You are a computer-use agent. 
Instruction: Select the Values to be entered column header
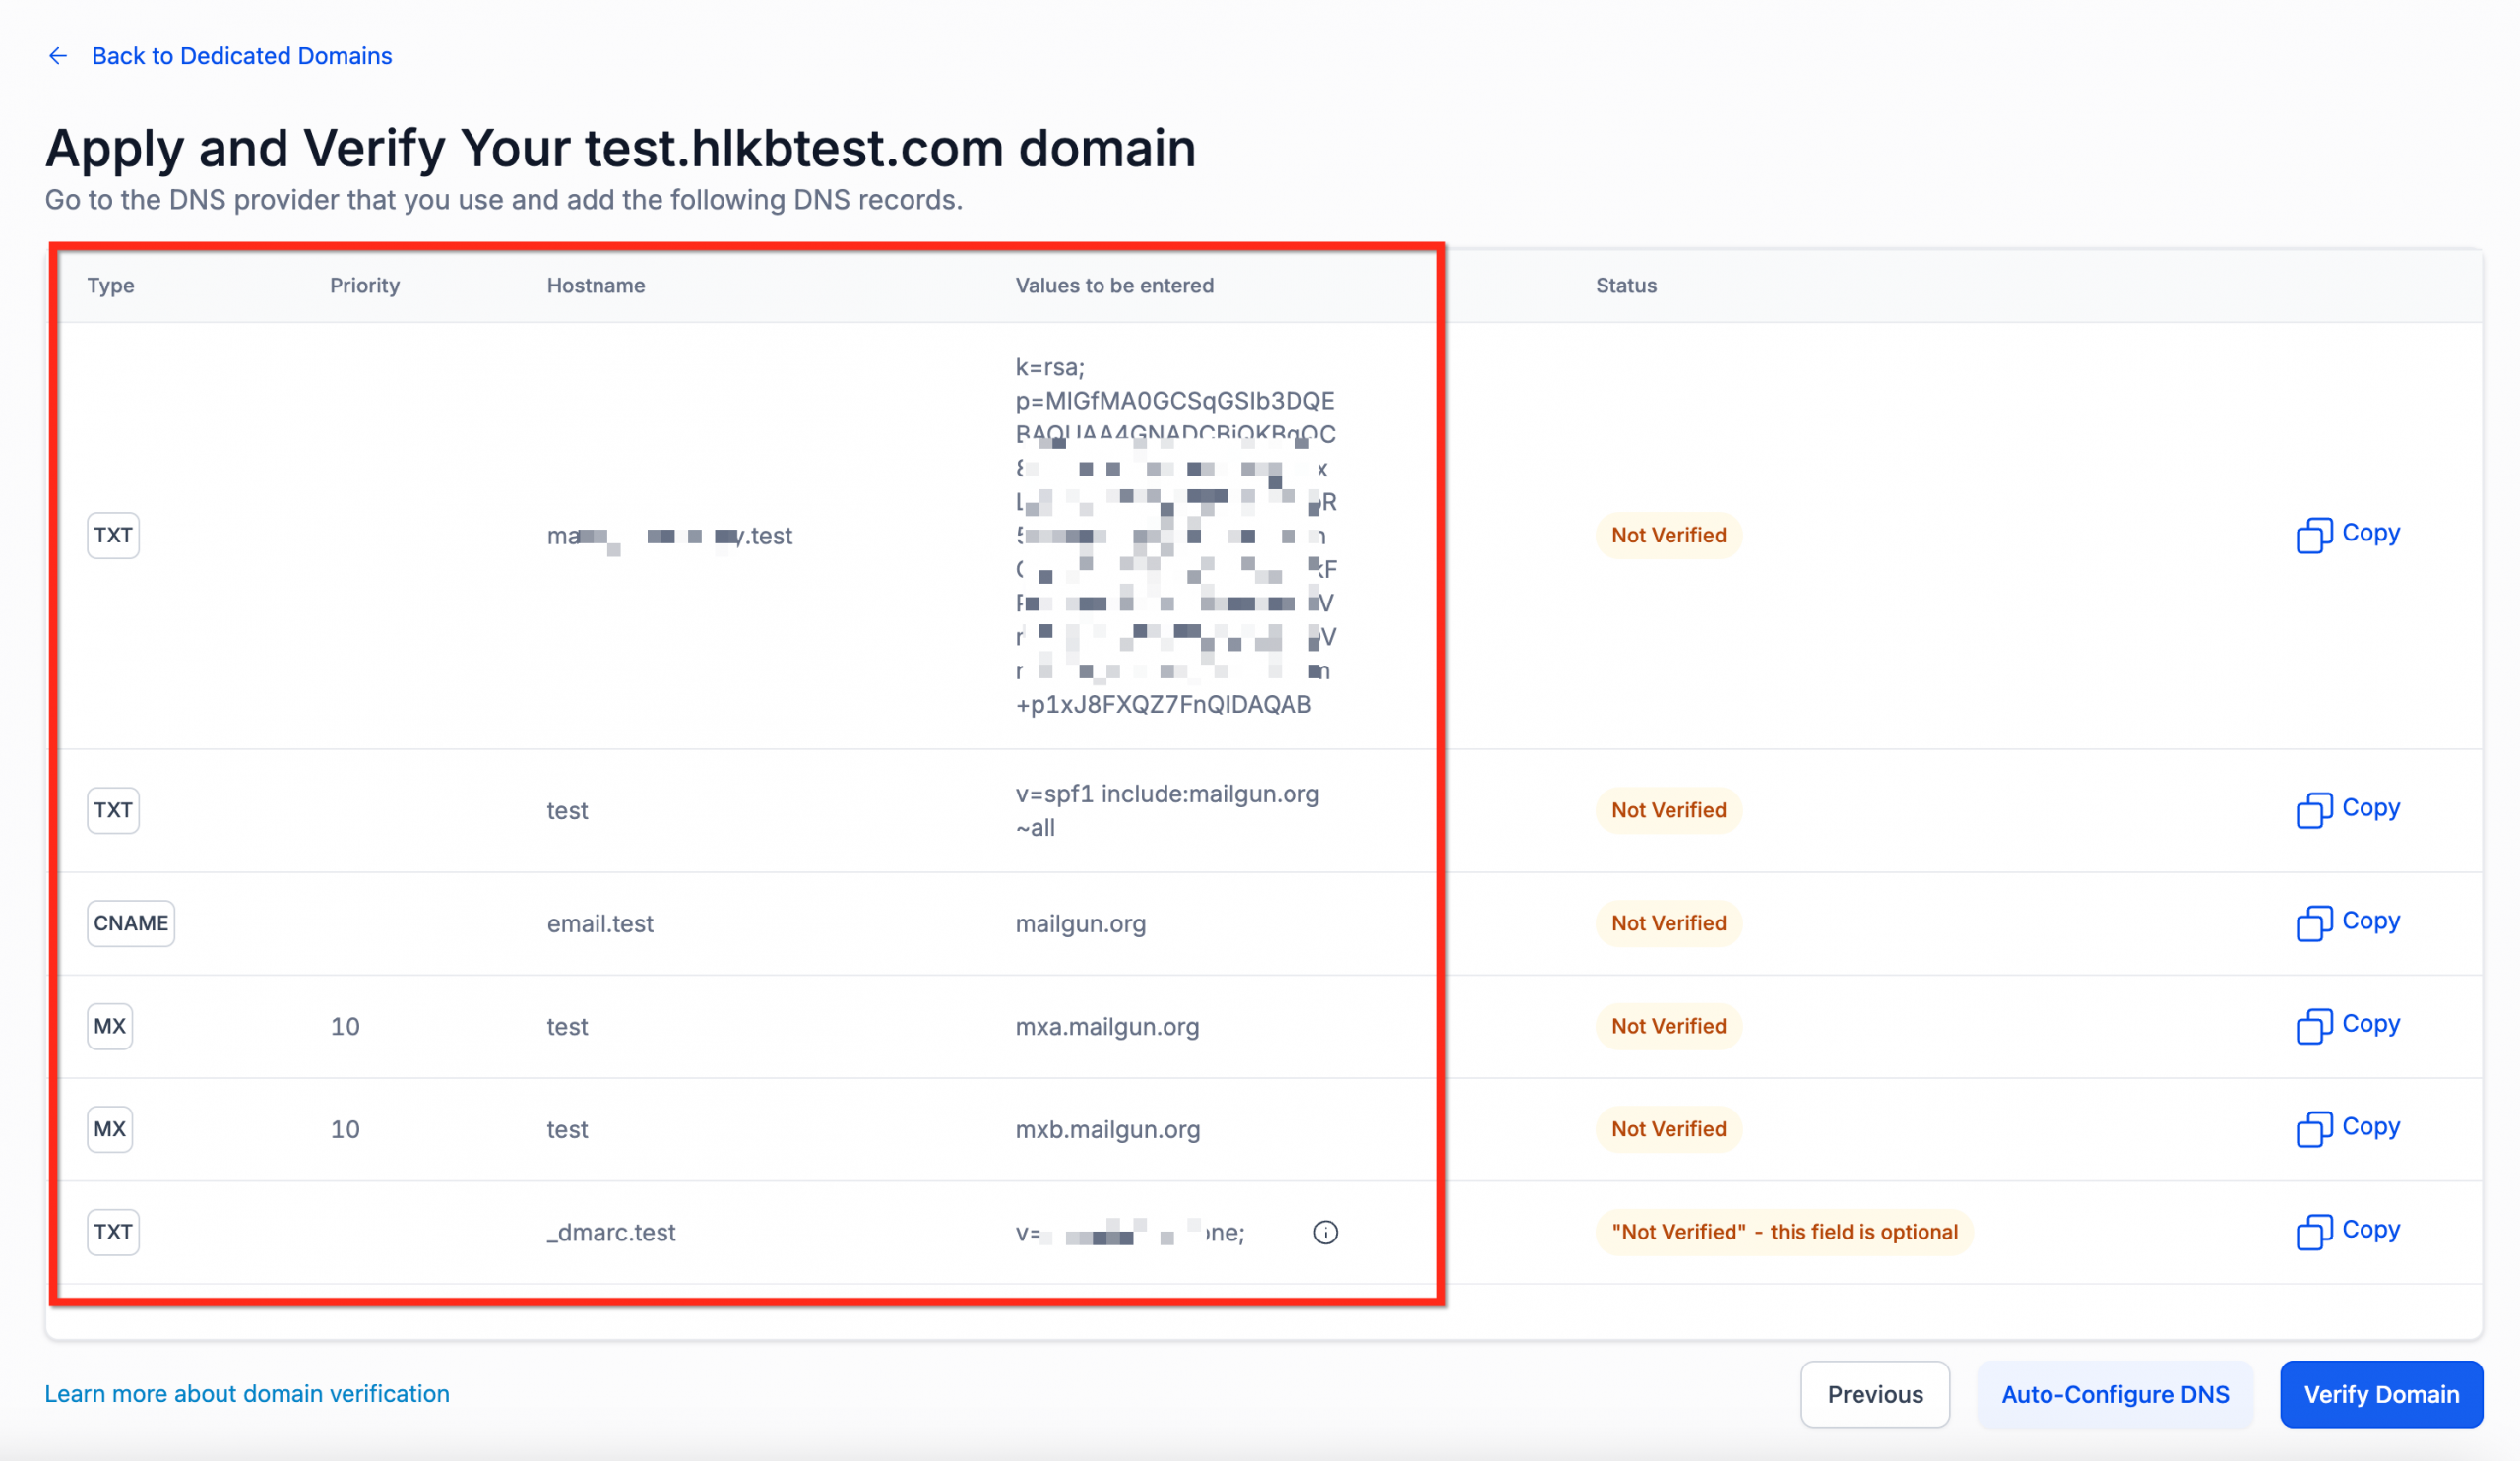point(1114,285)
